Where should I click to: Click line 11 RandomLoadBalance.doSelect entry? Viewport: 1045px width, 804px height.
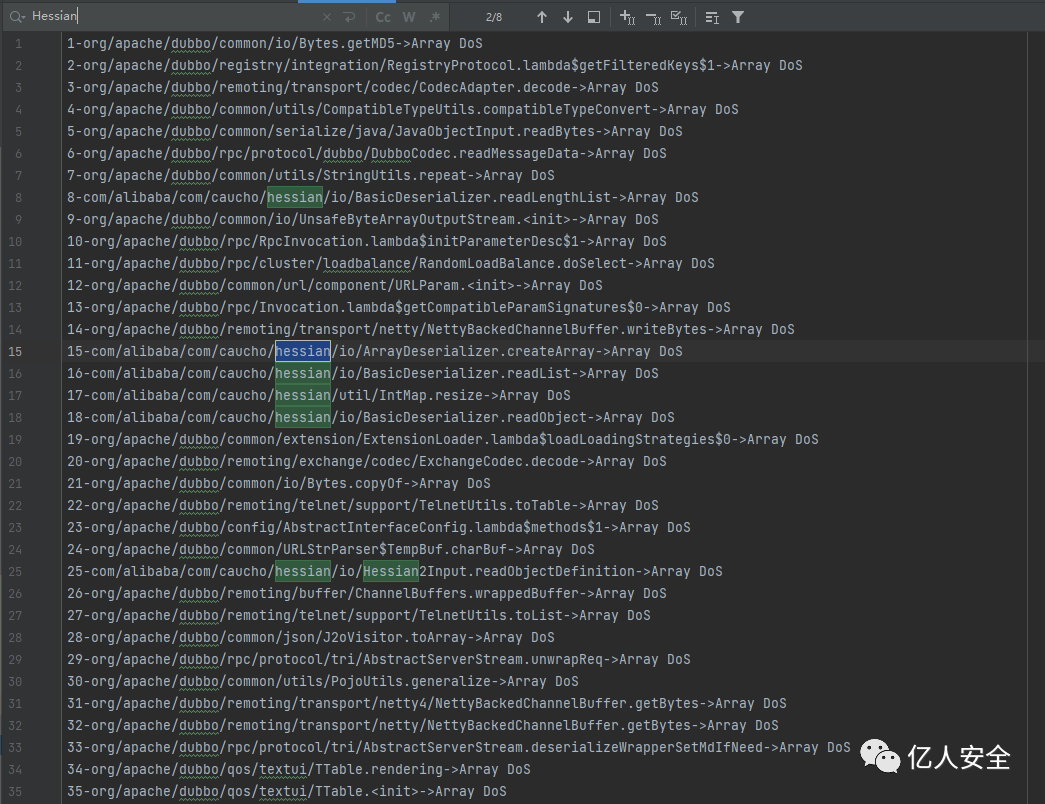tap(391, 263)
